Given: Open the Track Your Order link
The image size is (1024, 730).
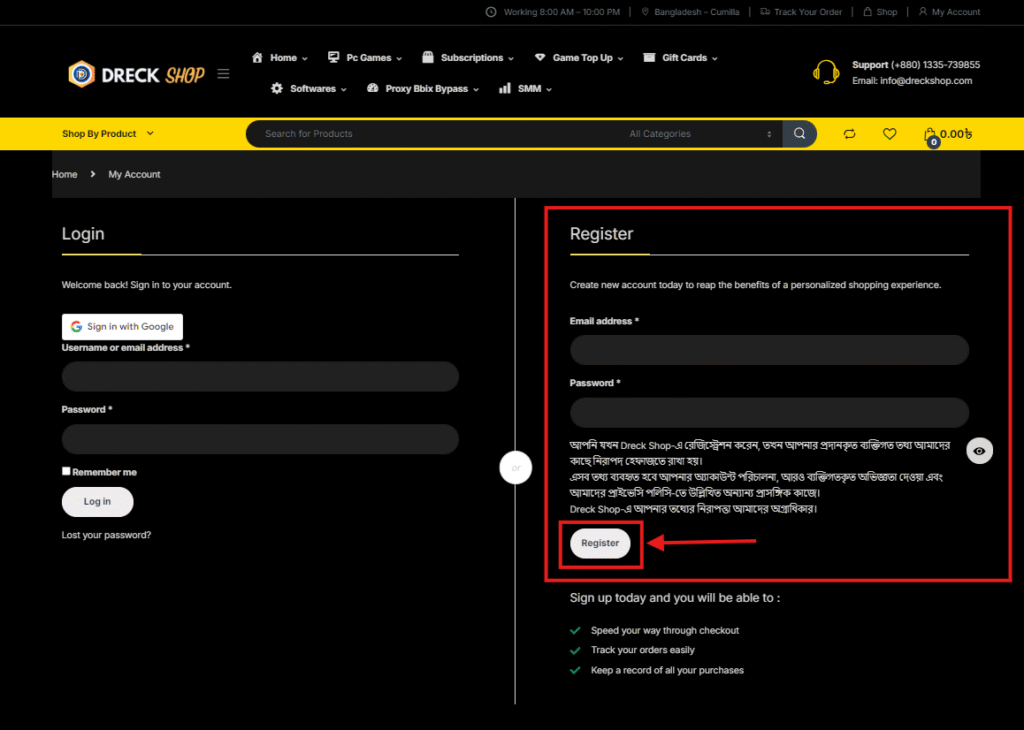Looking at the screenshot, I should pos(808,12).
